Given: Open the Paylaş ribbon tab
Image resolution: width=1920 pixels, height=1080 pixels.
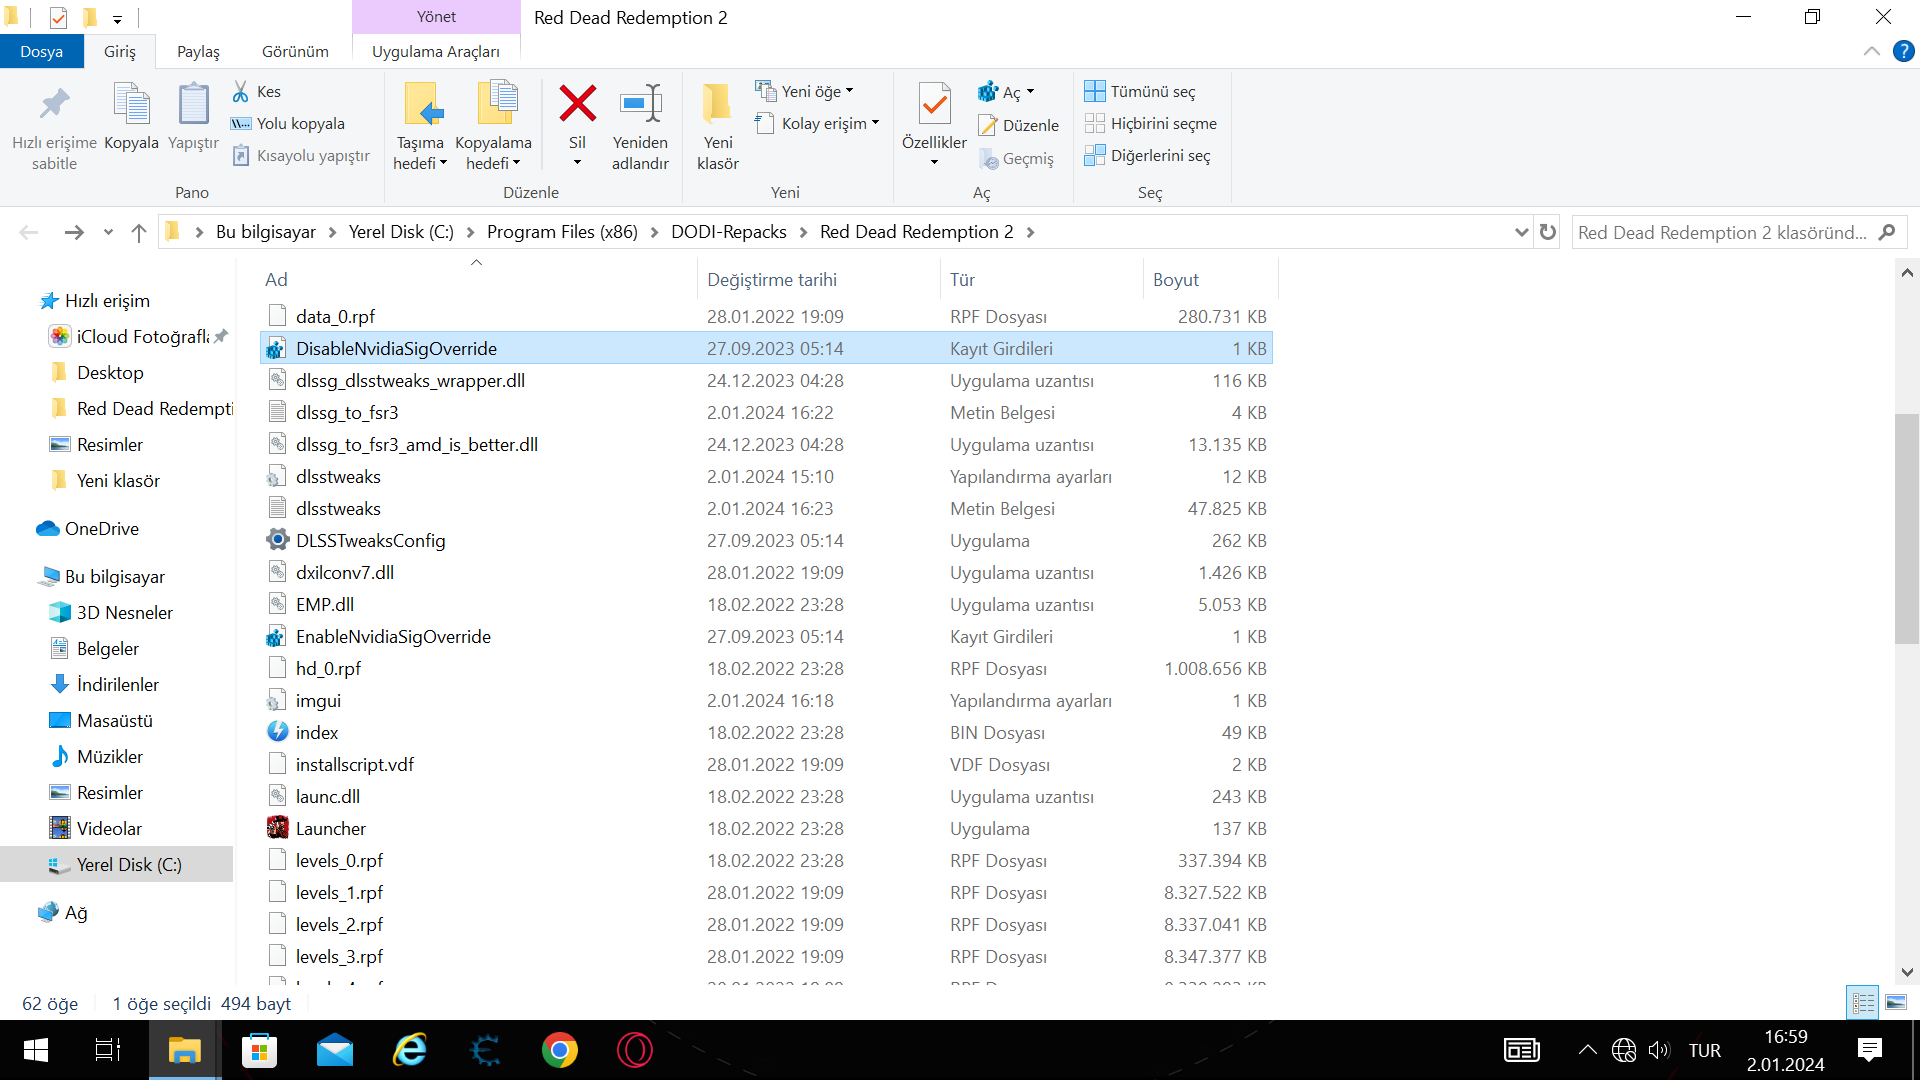Looking at the screenshot, I should pos(198,52).
